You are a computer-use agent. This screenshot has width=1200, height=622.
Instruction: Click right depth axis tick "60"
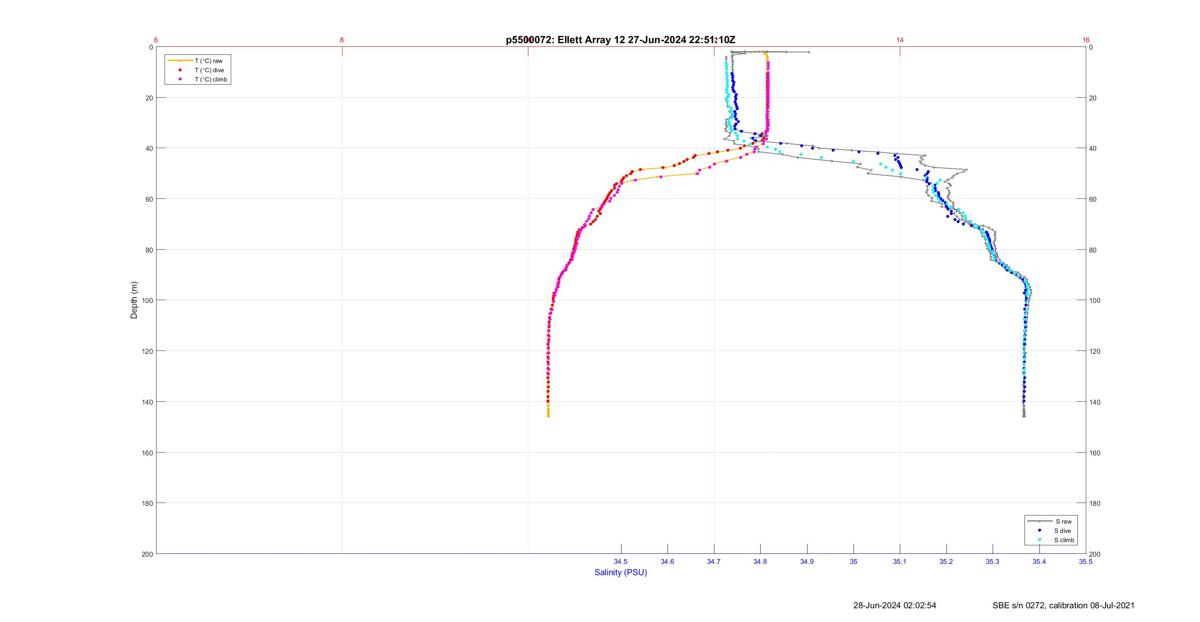coord(1093,199)
